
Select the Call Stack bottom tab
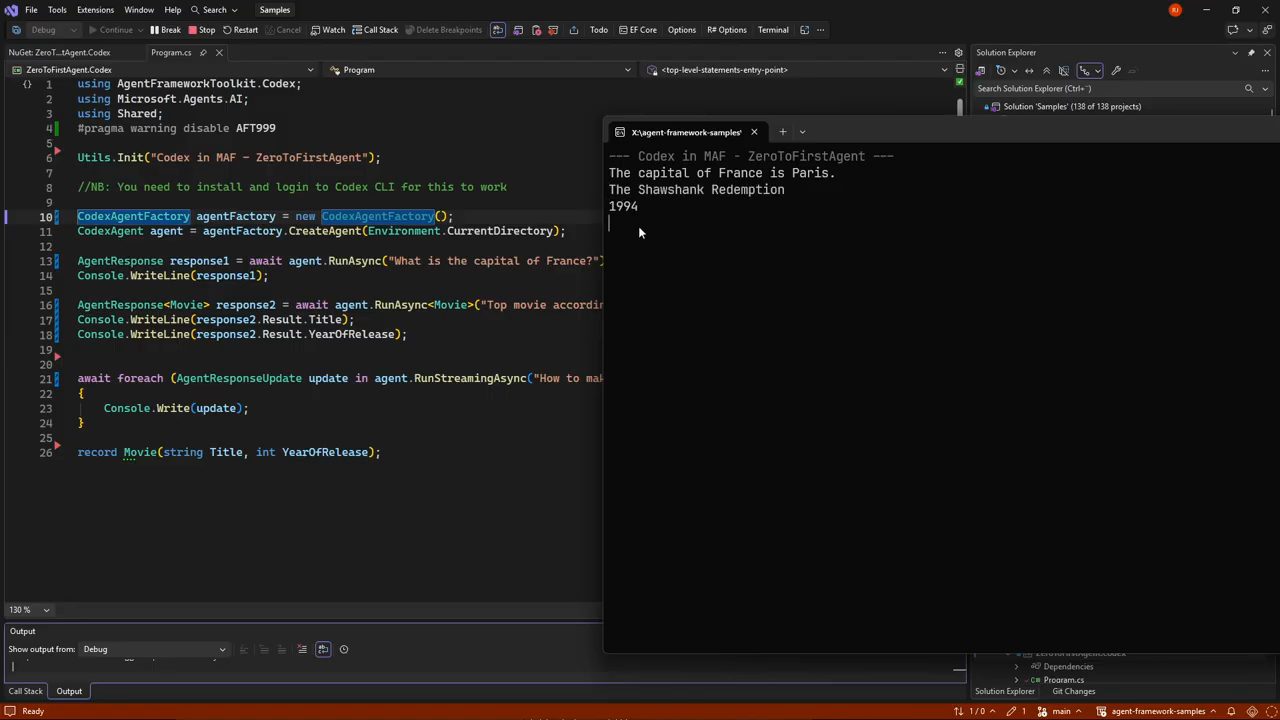click(x=26, y=691)
